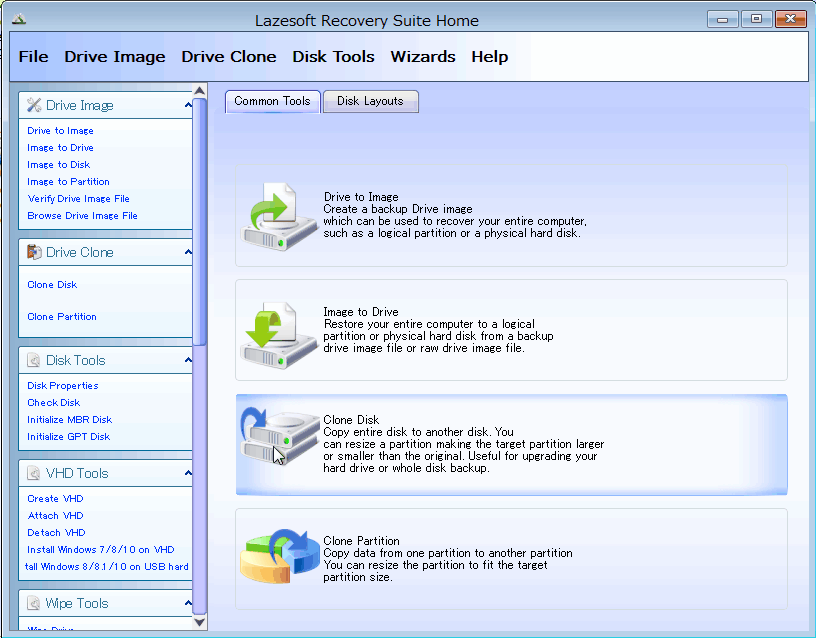Open the Drive Image menu
The image size is (816, 638).
click(x=114, y=56)
